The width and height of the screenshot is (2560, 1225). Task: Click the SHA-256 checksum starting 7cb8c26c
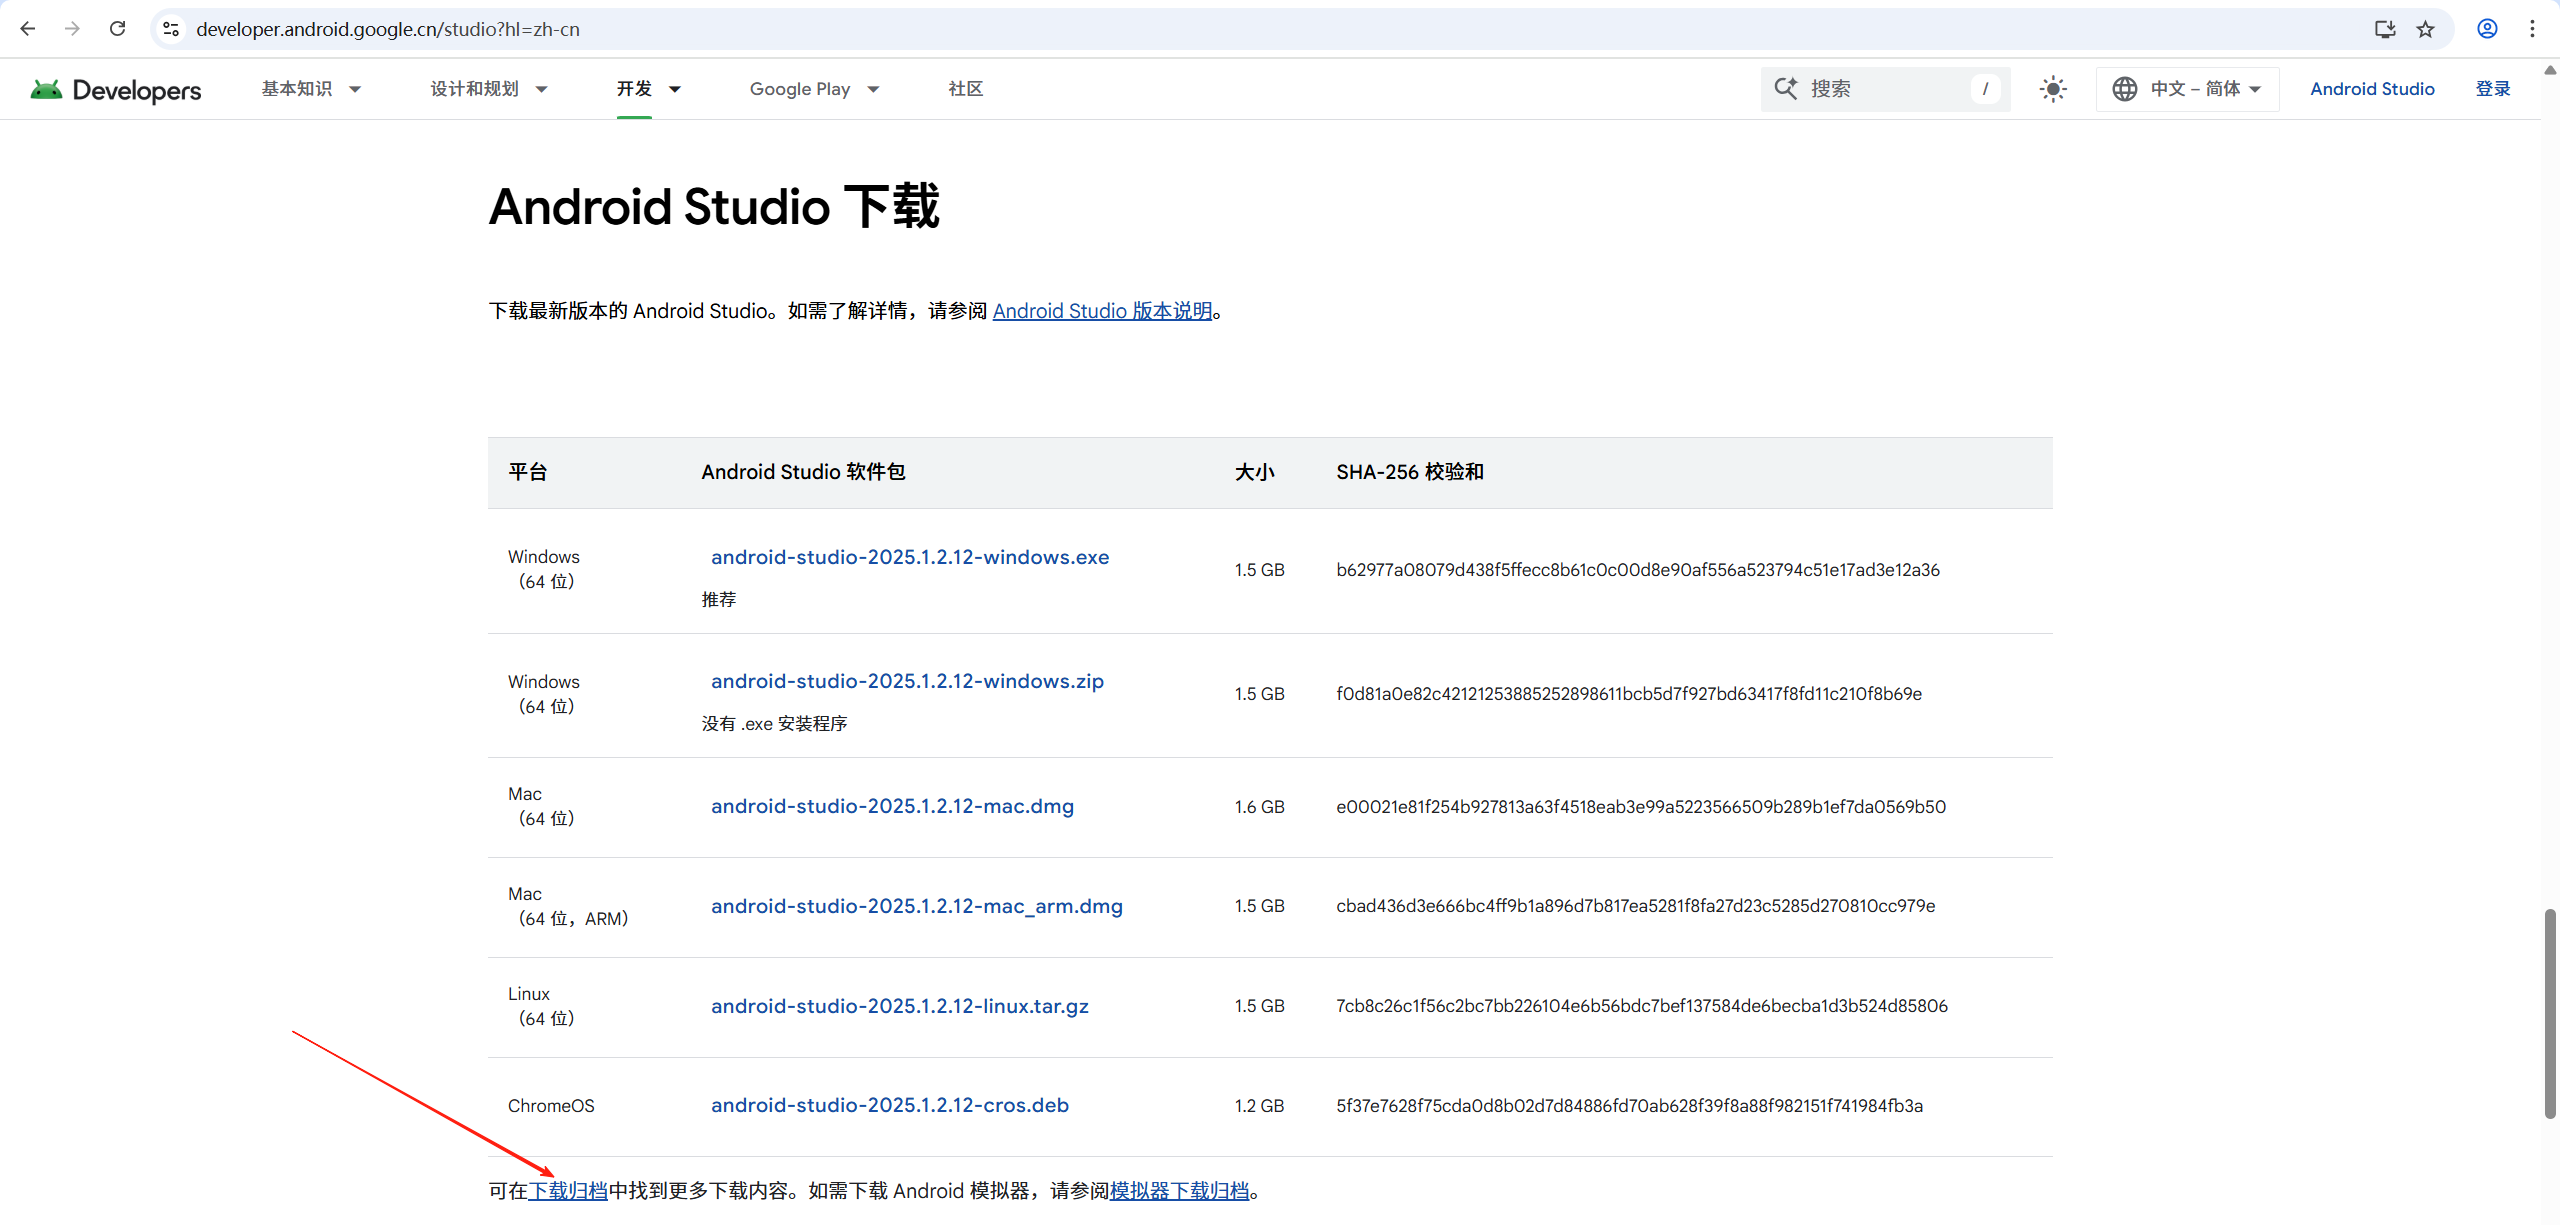(1642, 1006)
